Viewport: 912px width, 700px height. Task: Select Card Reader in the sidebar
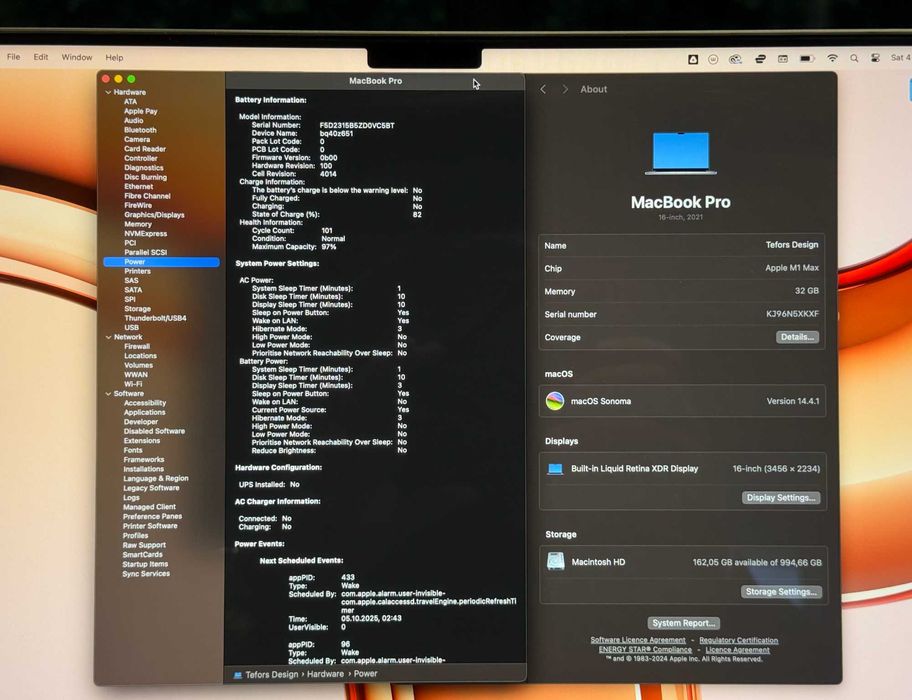pos(145,149)
